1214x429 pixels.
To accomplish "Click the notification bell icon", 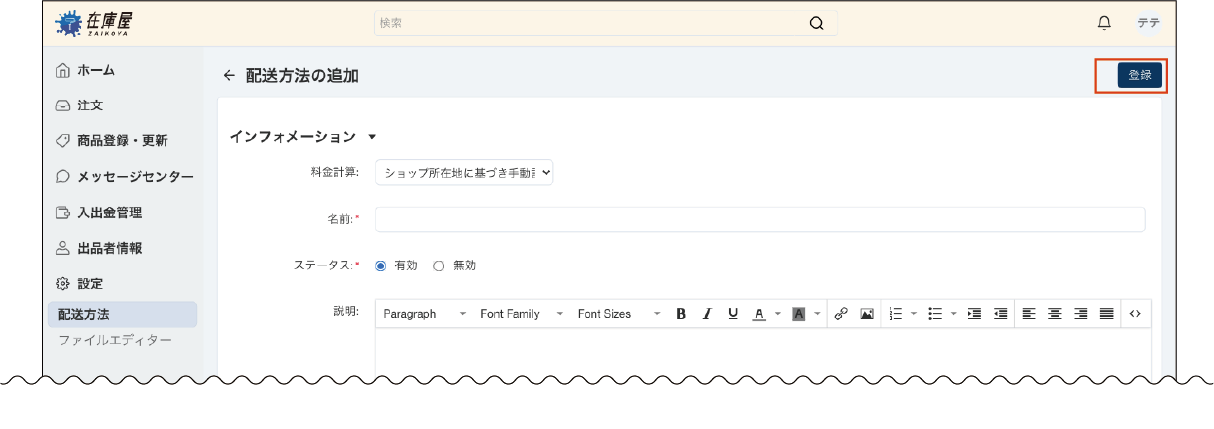I will [1104, 23].
